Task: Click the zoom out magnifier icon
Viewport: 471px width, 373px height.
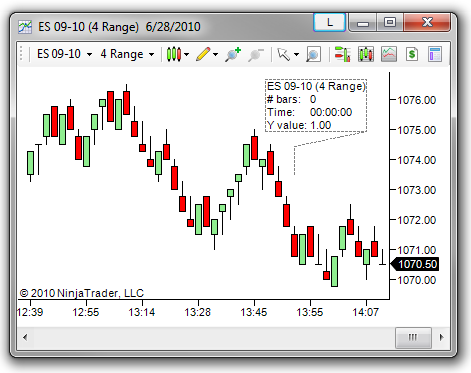Action: (256, 54)
